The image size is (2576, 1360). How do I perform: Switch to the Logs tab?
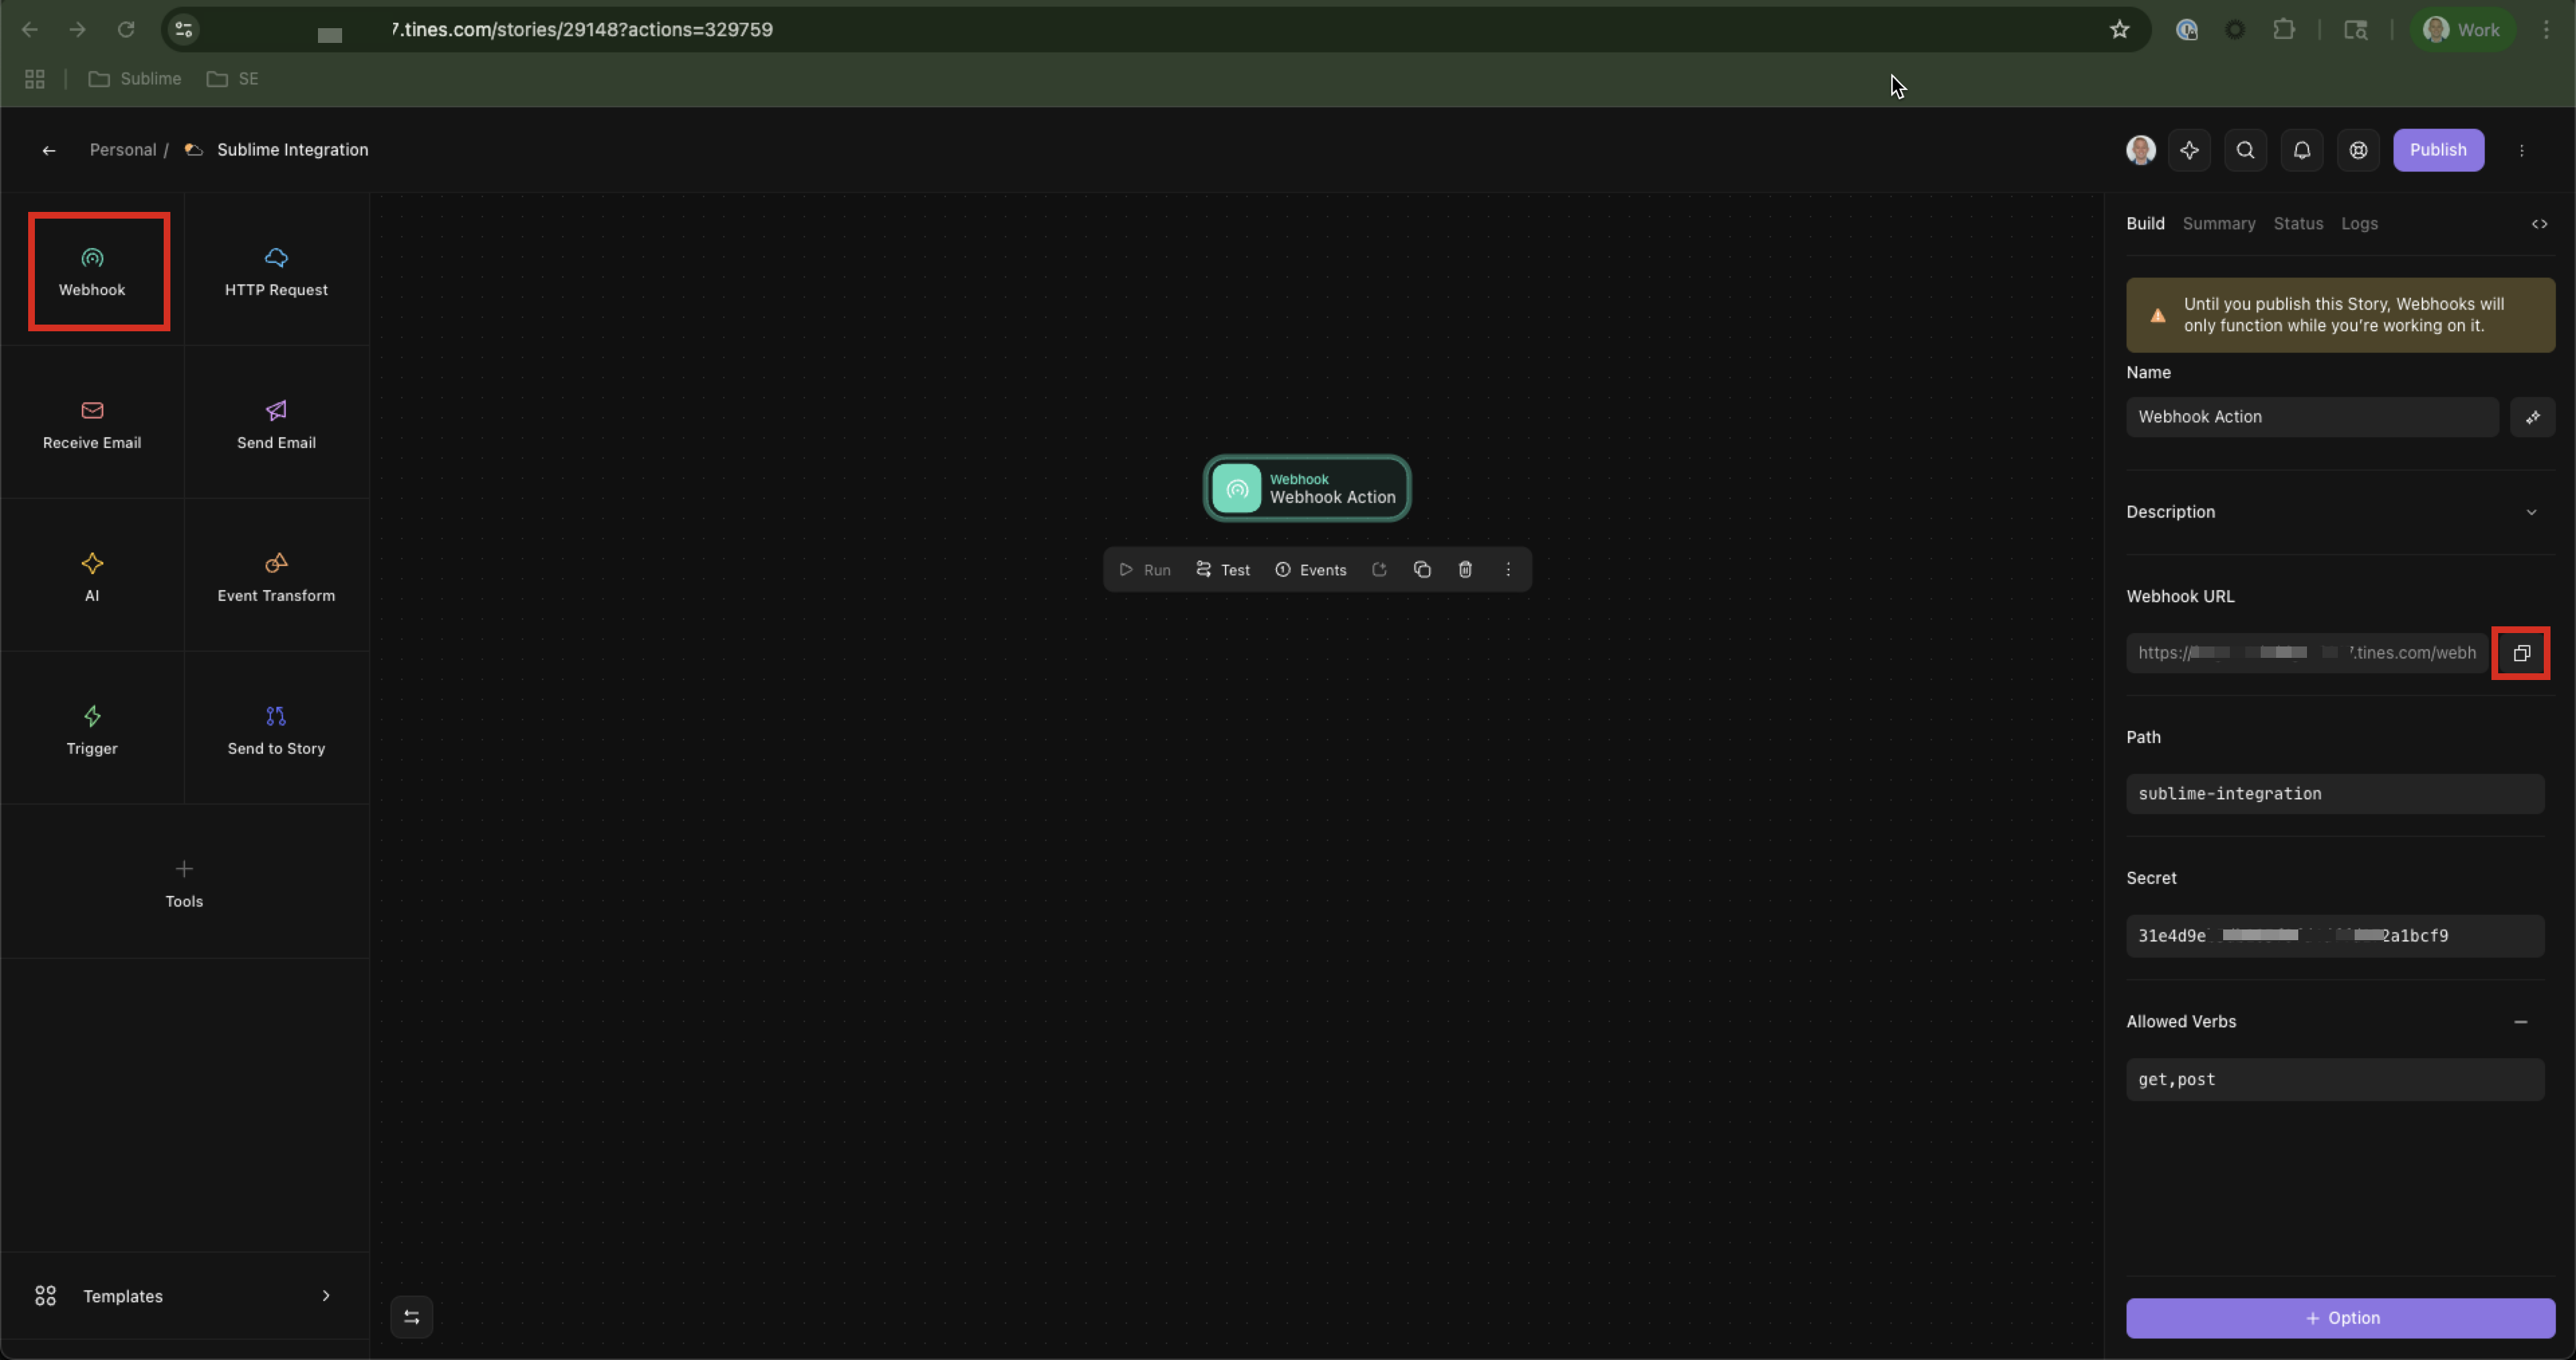click(x=2359, y=224)
